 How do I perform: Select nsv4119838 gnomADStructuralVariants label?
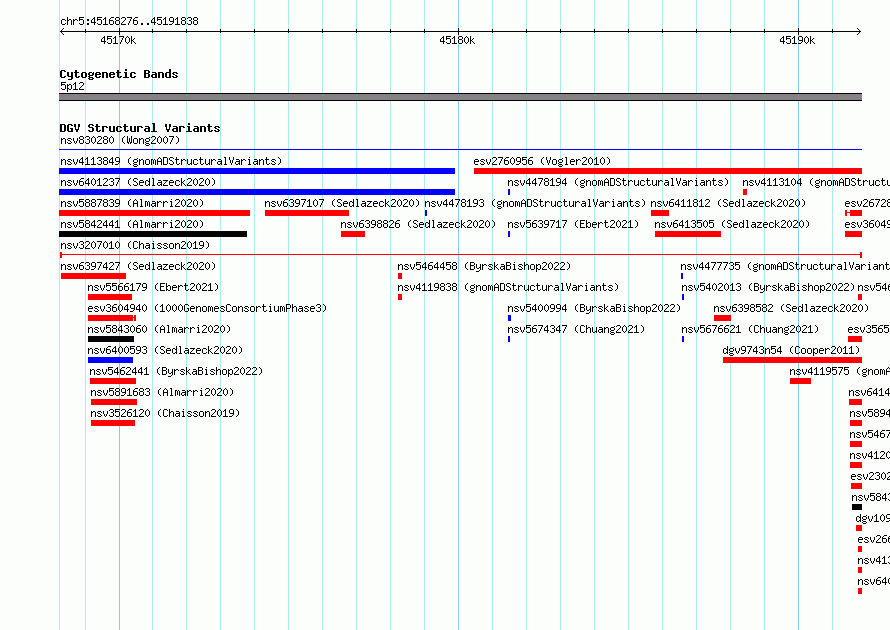(x=508, y=287)
